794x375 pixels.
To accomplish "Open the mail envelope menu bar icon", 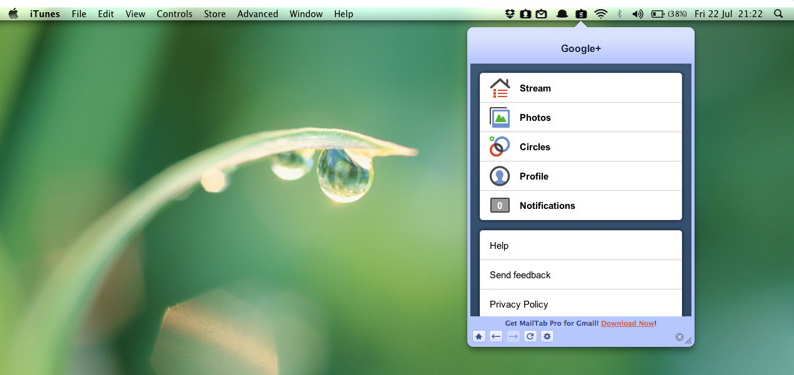I will pyautogui.click(x=541, y=14).
